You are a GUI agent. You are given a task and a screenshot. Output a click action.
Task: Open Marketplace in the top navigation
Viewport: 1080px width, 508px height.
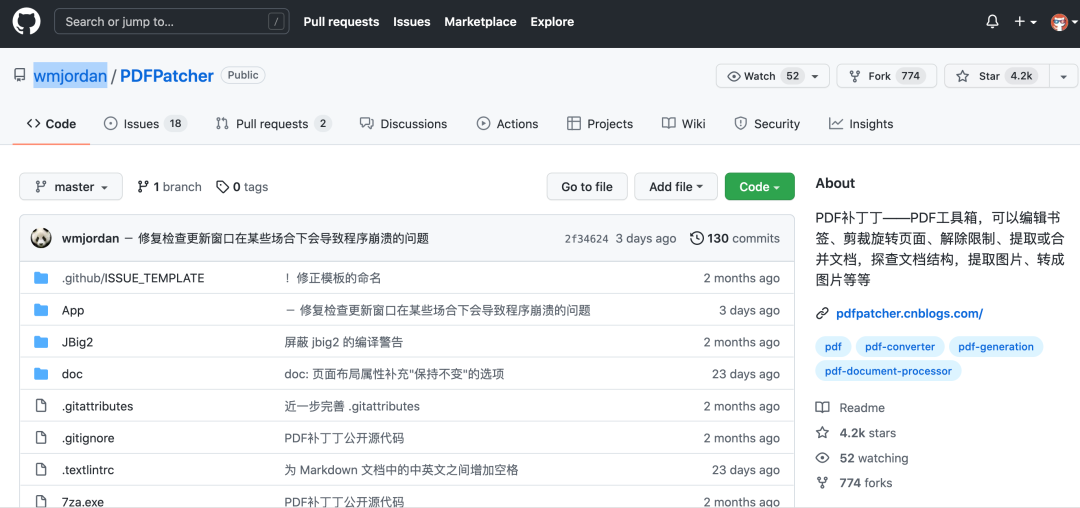(x=480, y=21)
